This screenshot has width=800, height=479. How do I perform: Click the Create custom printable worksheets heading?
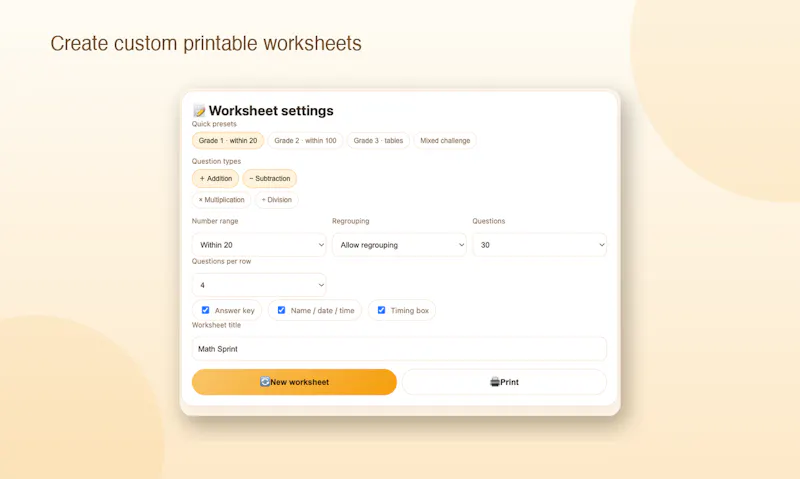(x=206, y=44)
